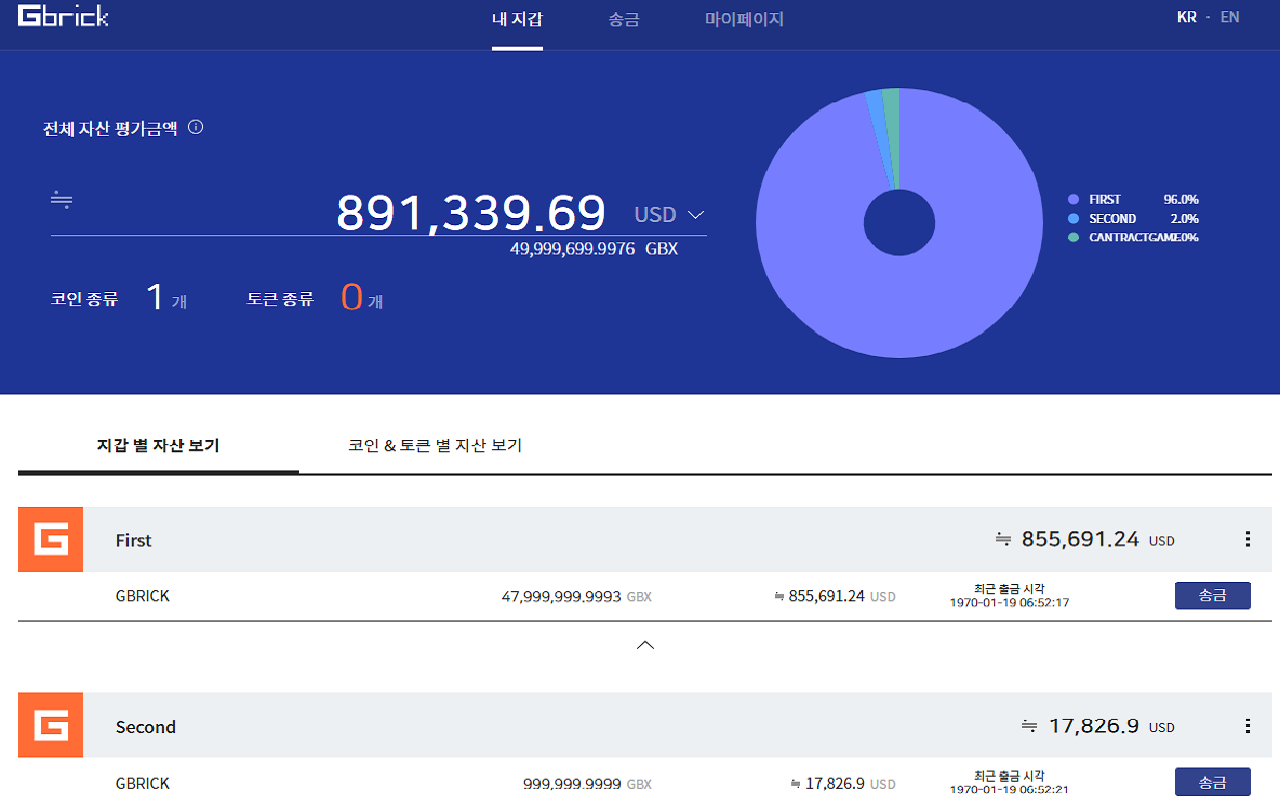The height and width of the screenshot is (800, 1280).
Task: Click the 송금 button for the First wallet
Action: click(x=1212, y=595)
